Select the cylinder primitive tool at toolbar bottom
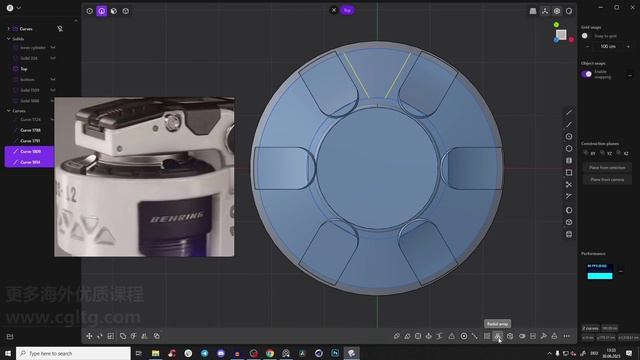Screen dimensions: 640x360 coord(569,234)
